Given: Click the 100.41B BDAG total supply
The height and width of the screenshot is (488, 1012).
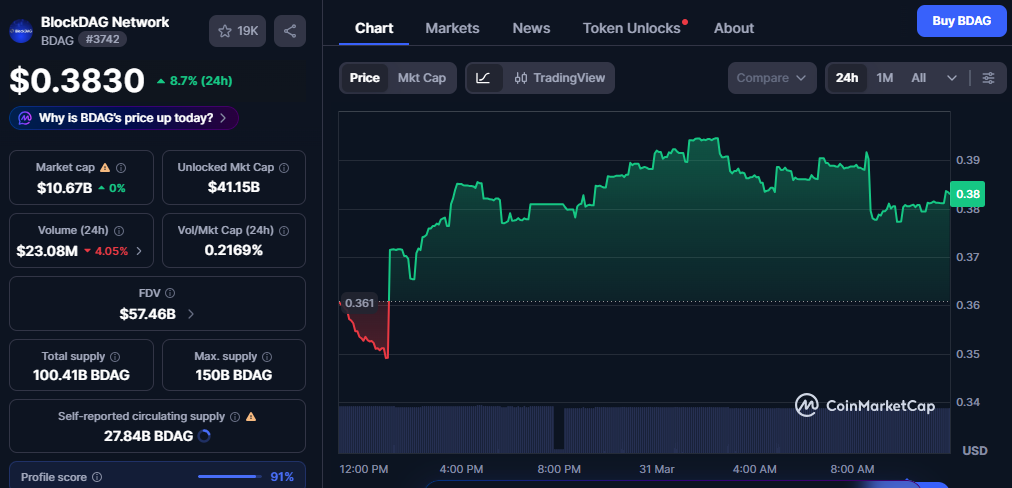Looking at the screenshot, I should (x=81, y=375).
